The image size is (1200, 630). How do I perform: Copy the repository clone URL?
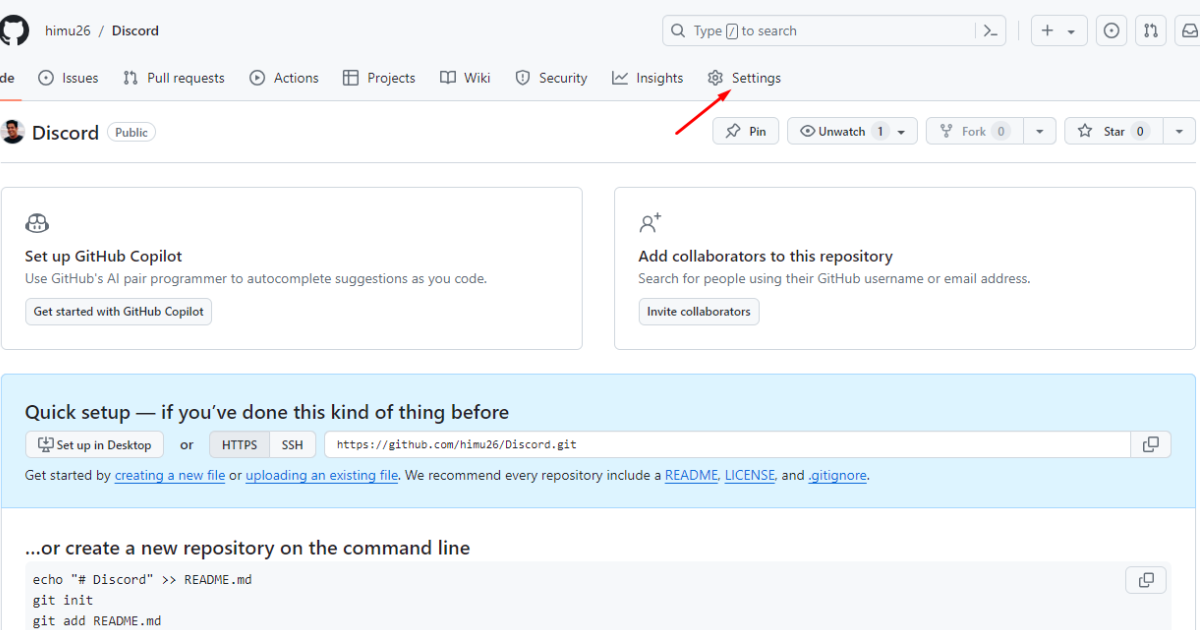point(1151,445)
